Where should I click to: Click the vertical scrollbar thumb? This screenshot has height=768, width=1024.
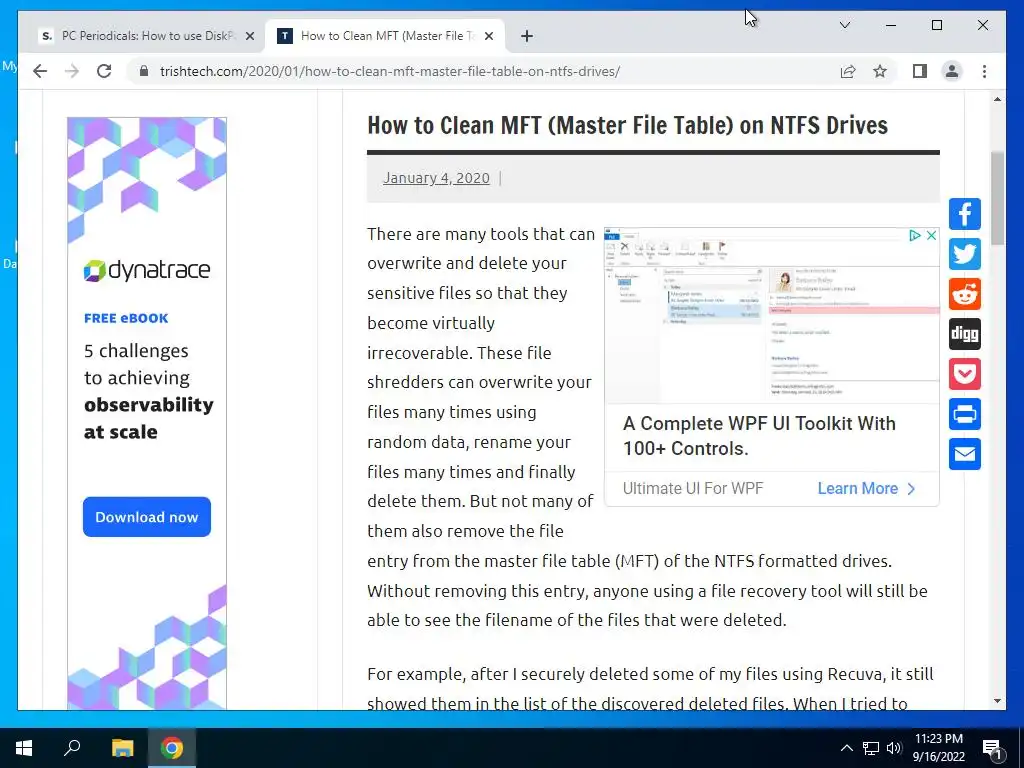coord(997,199)
